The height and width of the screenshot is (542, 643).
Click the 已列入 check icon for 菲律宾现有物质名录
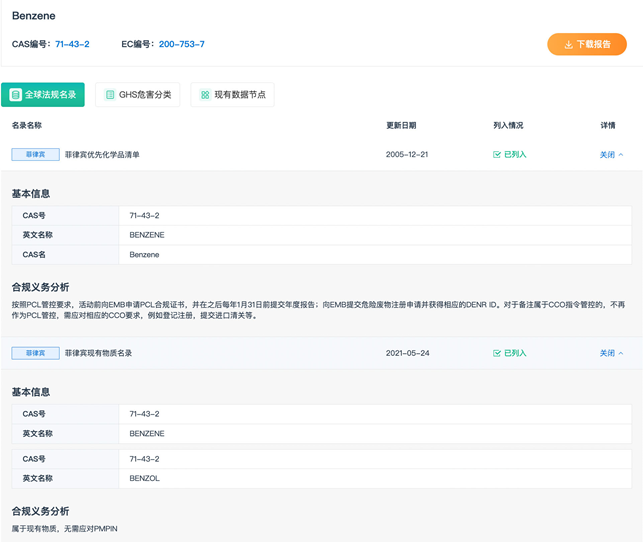tap(497, 353)
